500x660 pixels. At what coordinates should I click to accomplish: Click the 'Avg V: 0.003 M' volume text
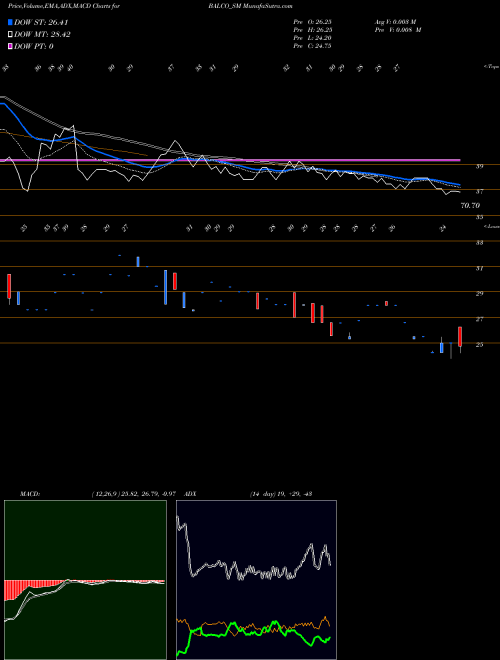(397, 22)
